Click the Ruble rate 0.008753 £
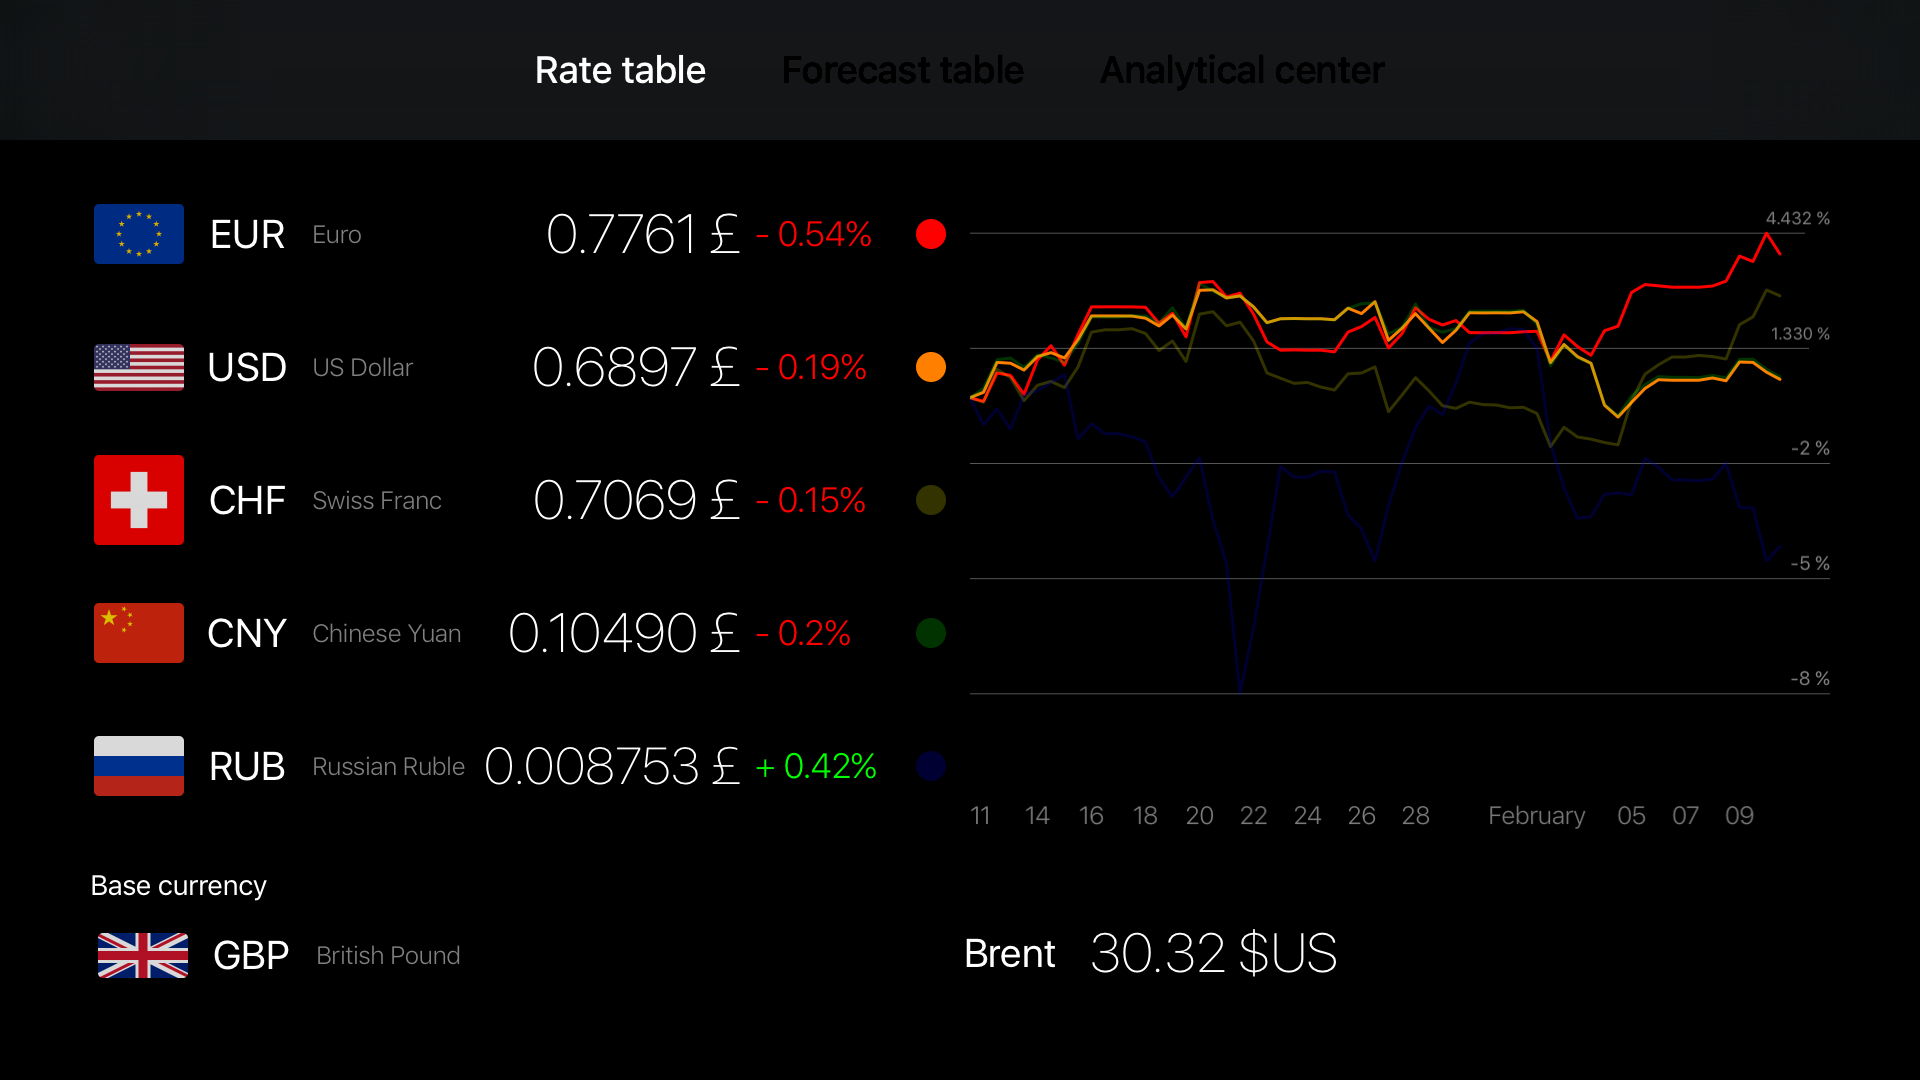Screen dimensions: 1920x1080 [612, 766]
